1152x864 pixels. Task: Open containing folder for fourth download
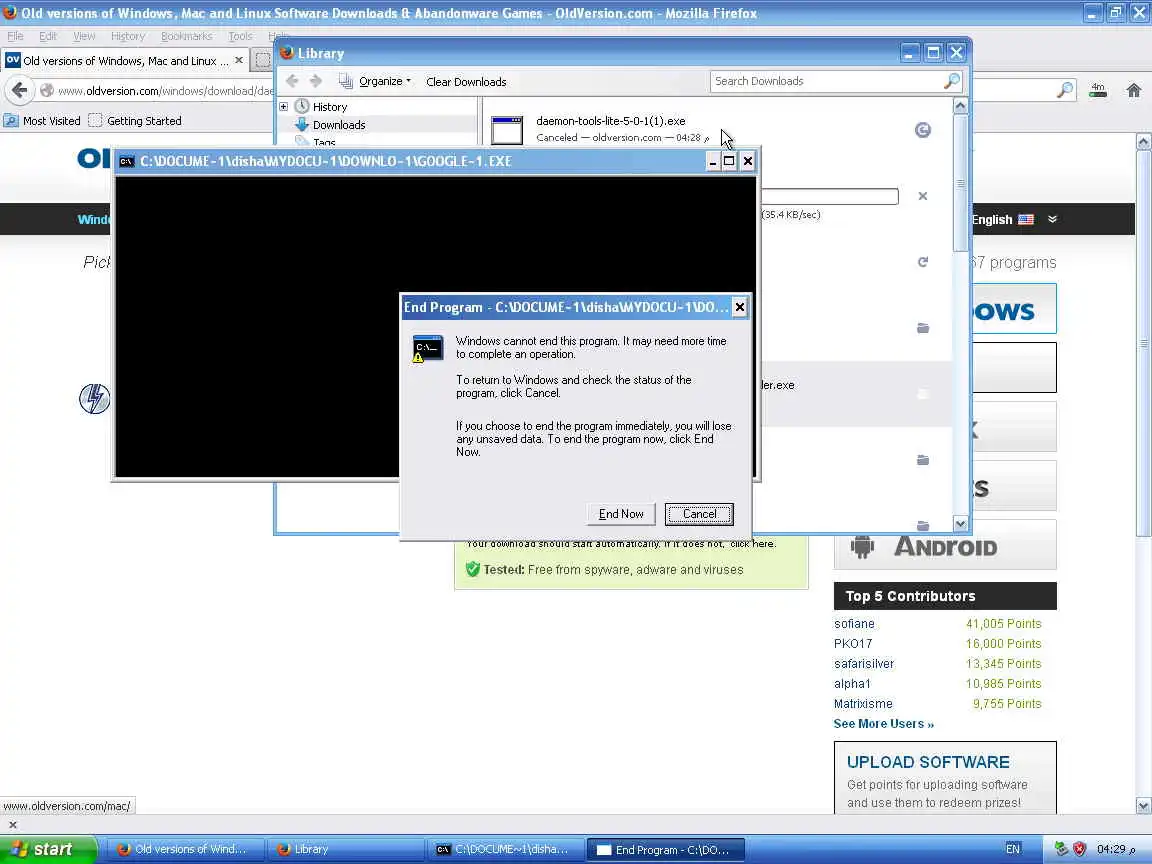point(923,328)
